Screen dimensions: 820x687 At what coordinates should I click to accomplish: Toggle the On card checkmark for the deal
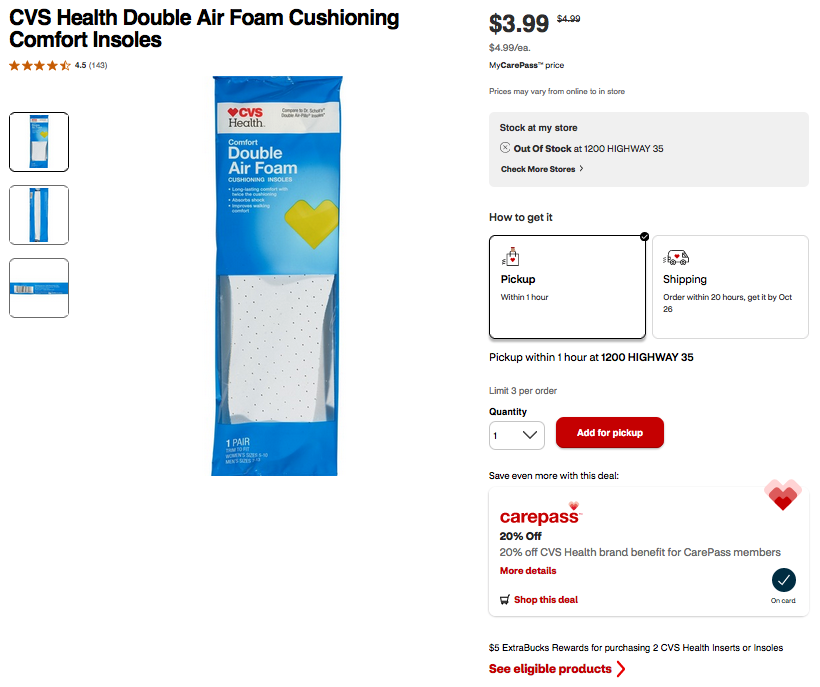pos(783,578)
